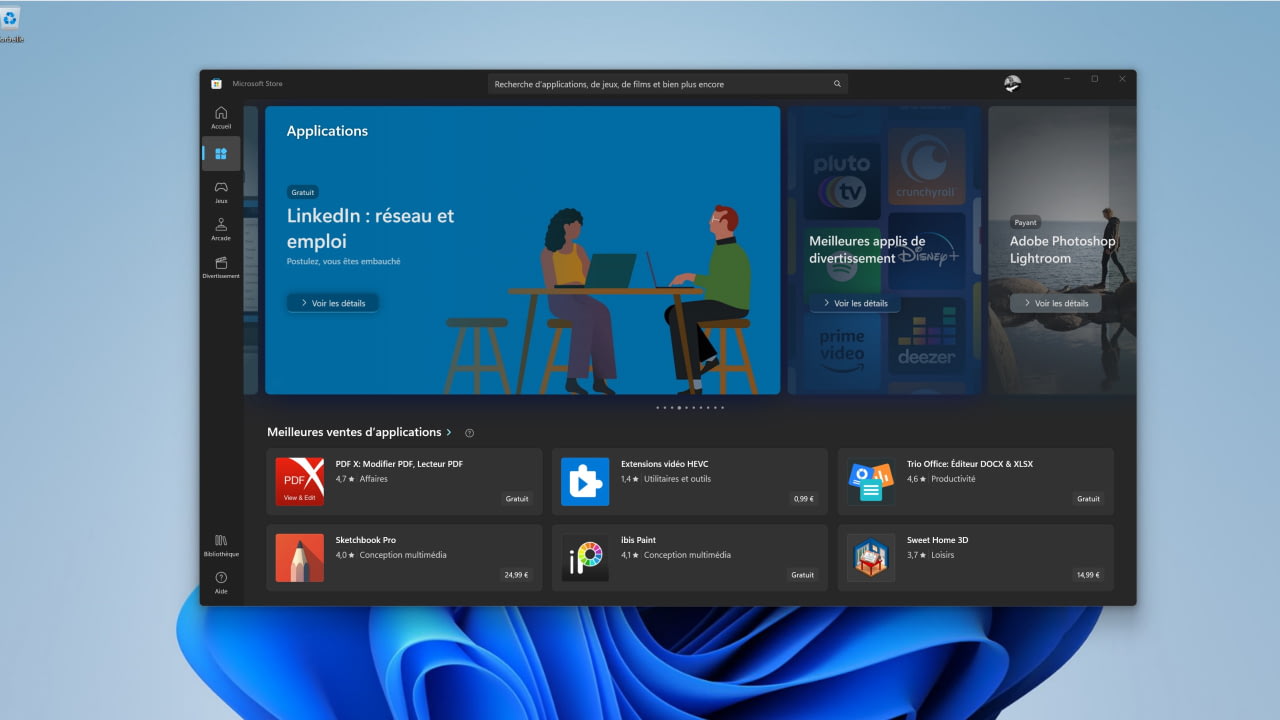Open PDF X: Modifier PDF app tile

coord(404,481)
